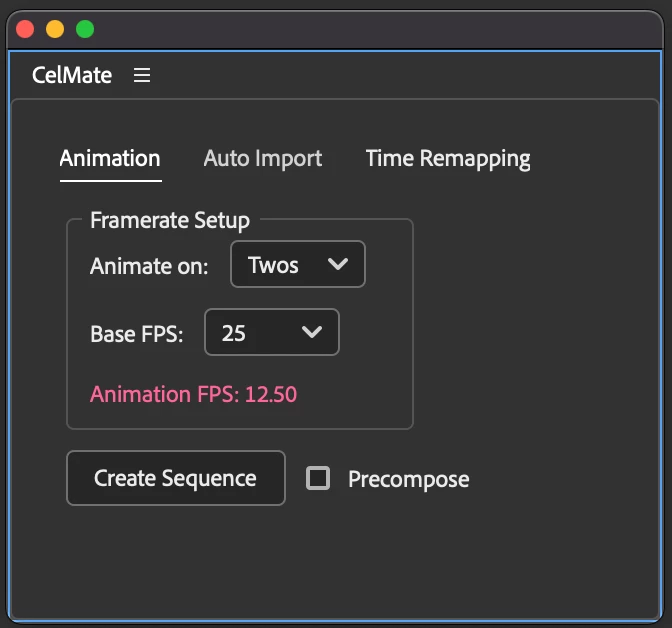This screenshot has width=672, height=628.
Task: Switch to the Animation tab
Action: coord(110,159)
